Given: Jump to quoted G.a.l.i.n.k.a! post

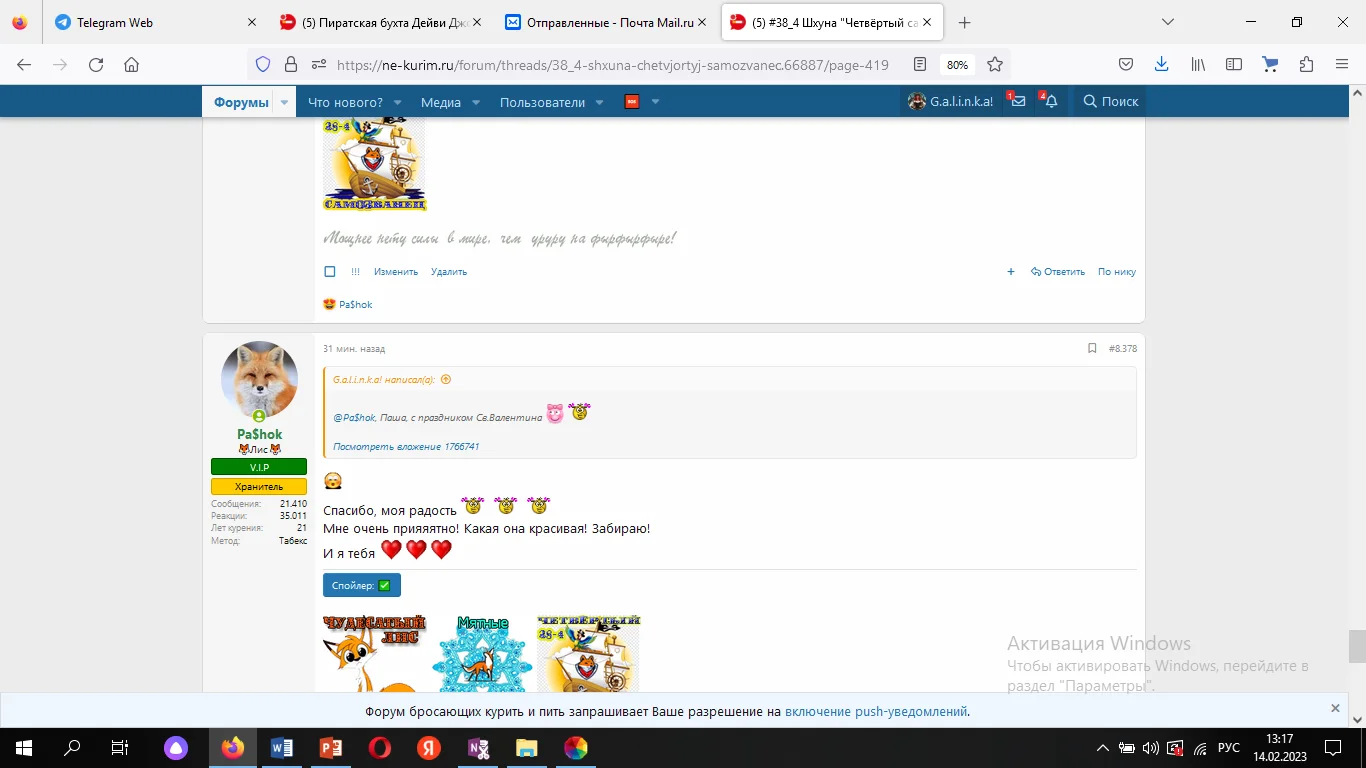Looking at the screenshot, I should click(446, 380).
